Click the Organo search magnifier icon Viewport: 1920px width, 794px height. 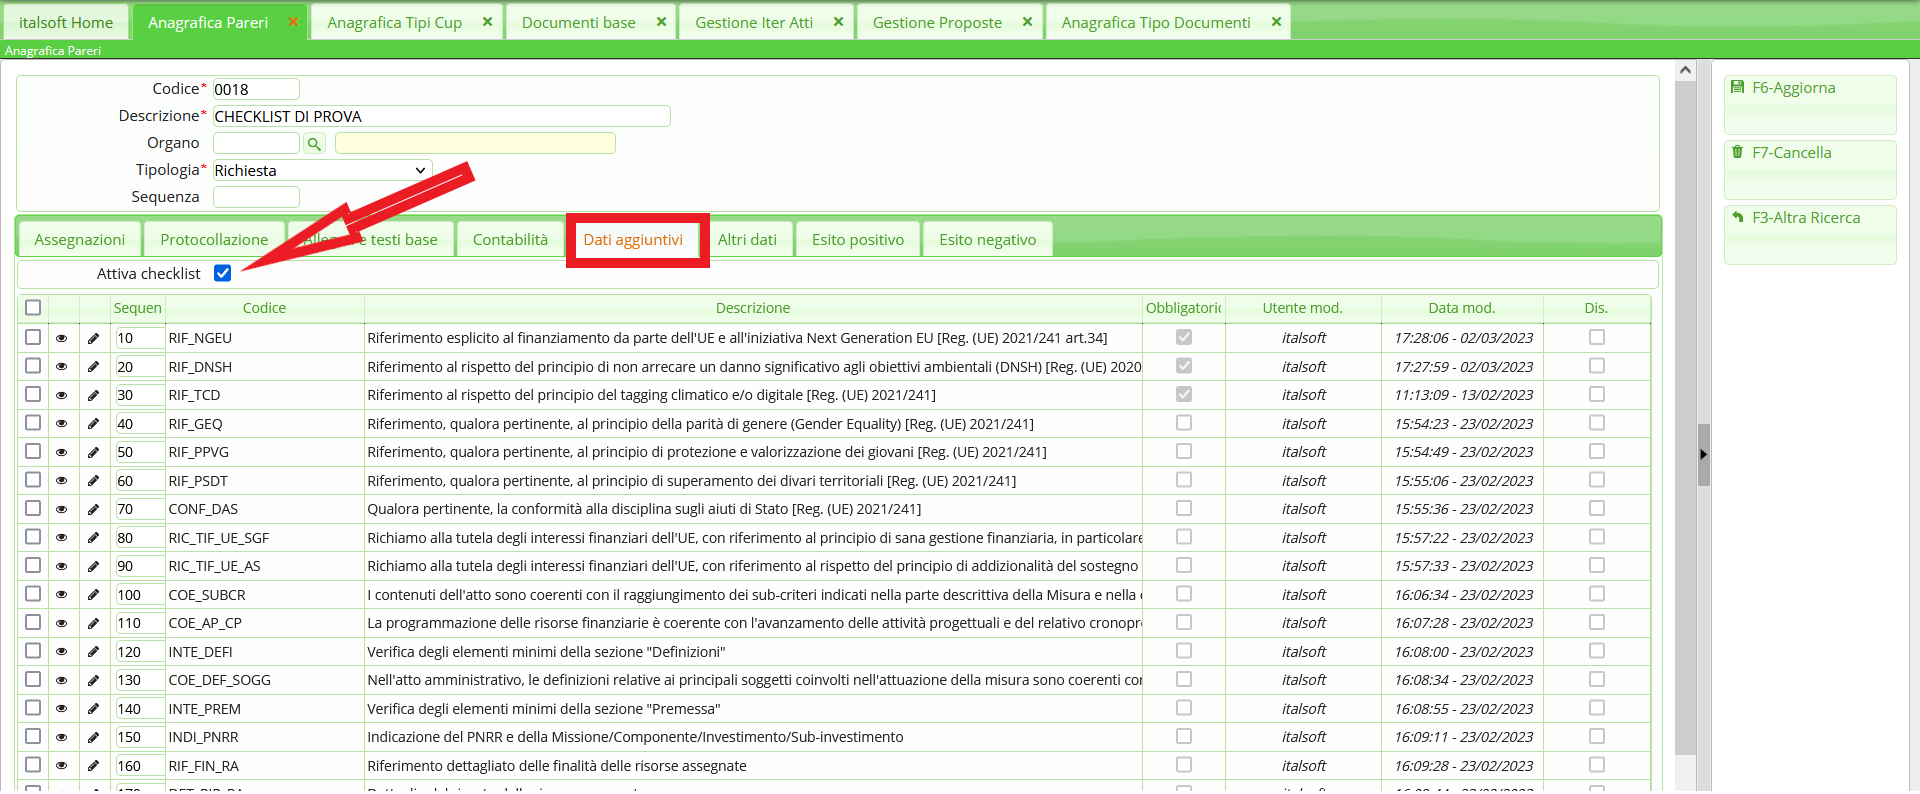314,144
